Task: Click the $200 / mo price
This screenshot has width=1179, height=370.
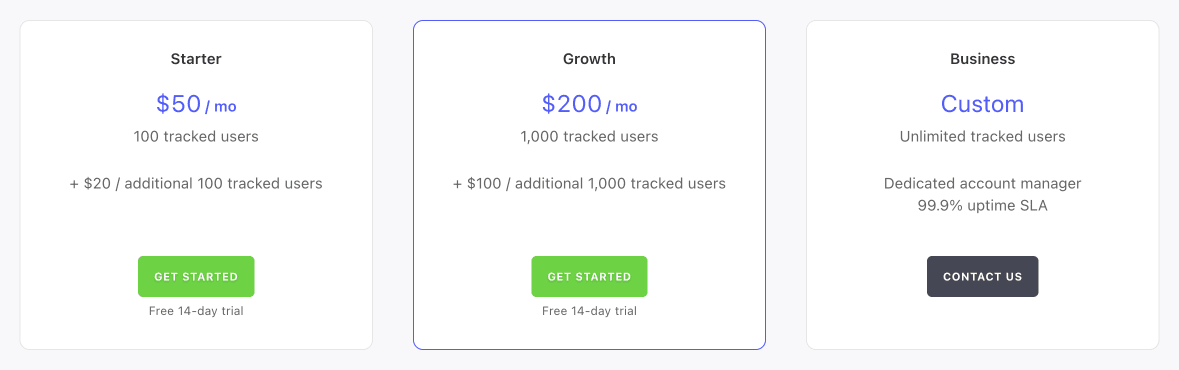Action: pos(590,104)
